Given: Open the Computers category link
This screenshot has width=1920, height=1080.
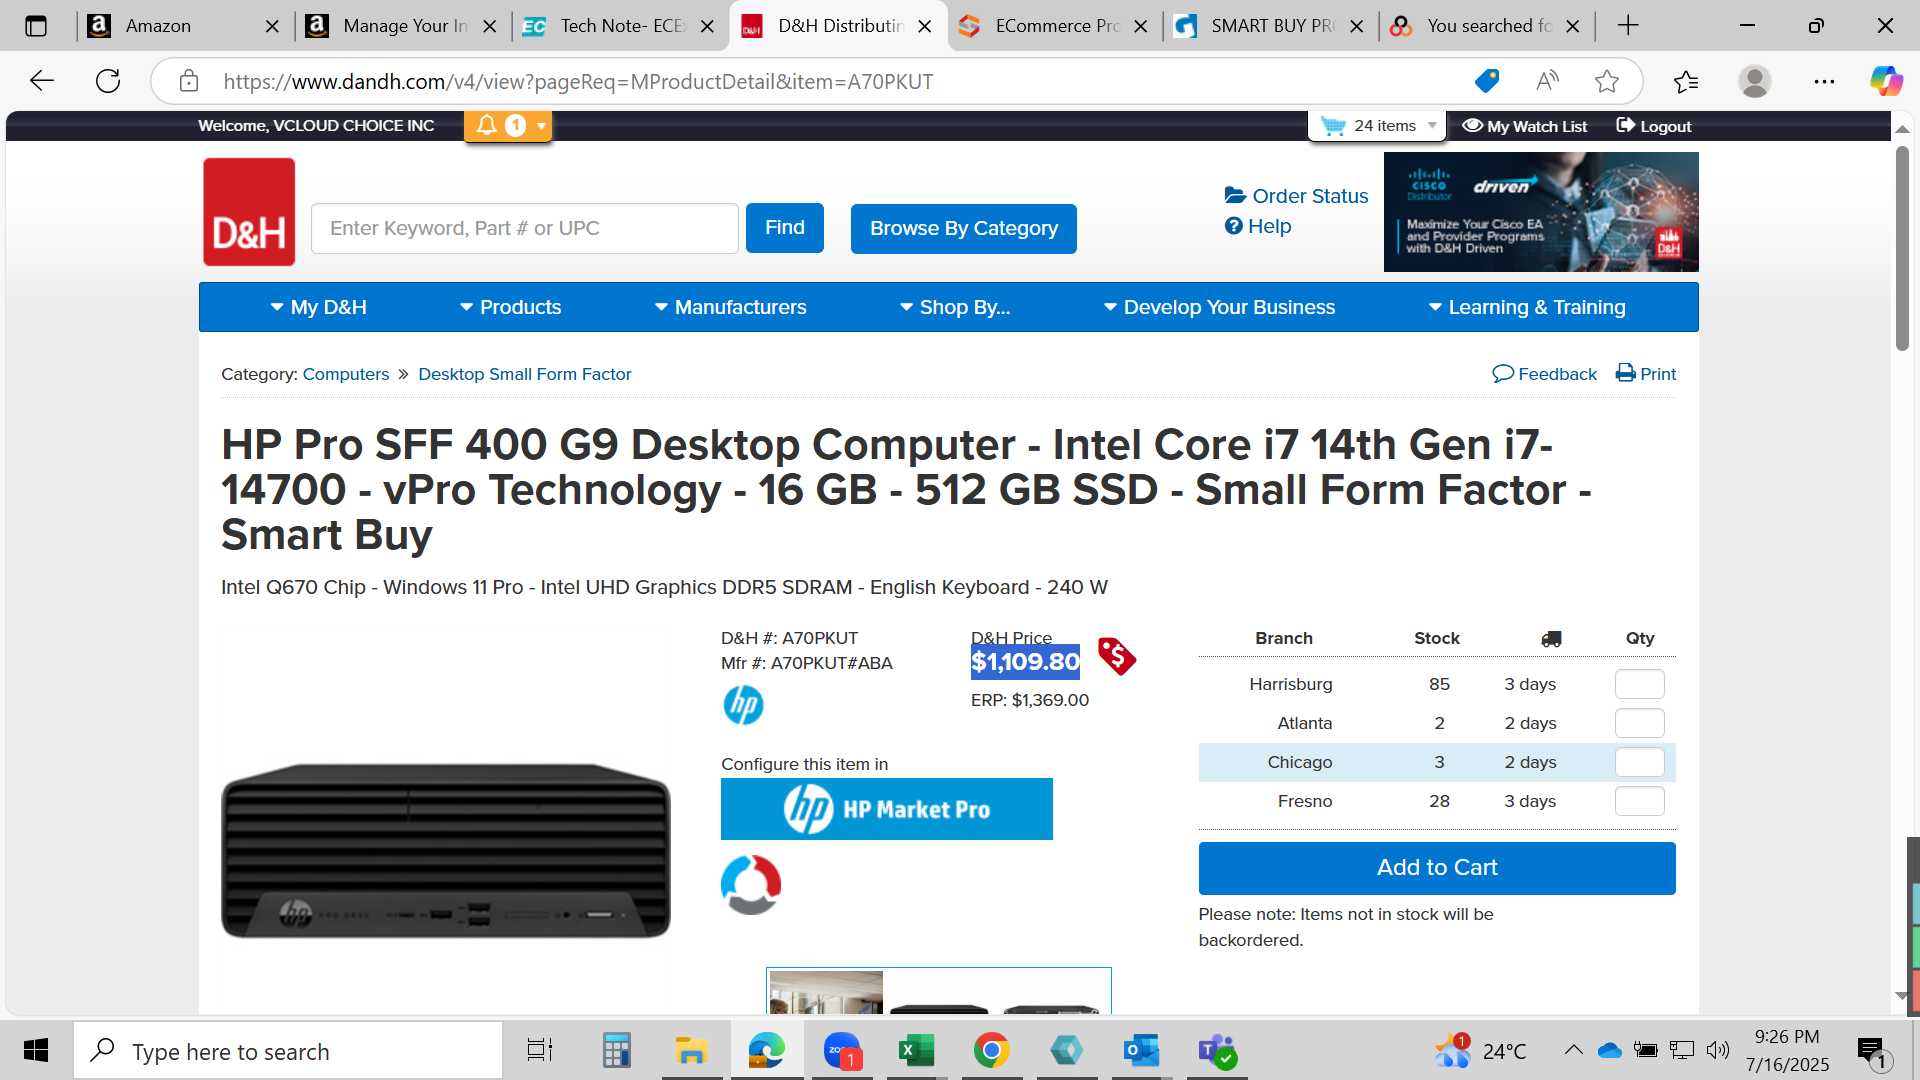Looking at the screenshot, I should coord(346,374).
